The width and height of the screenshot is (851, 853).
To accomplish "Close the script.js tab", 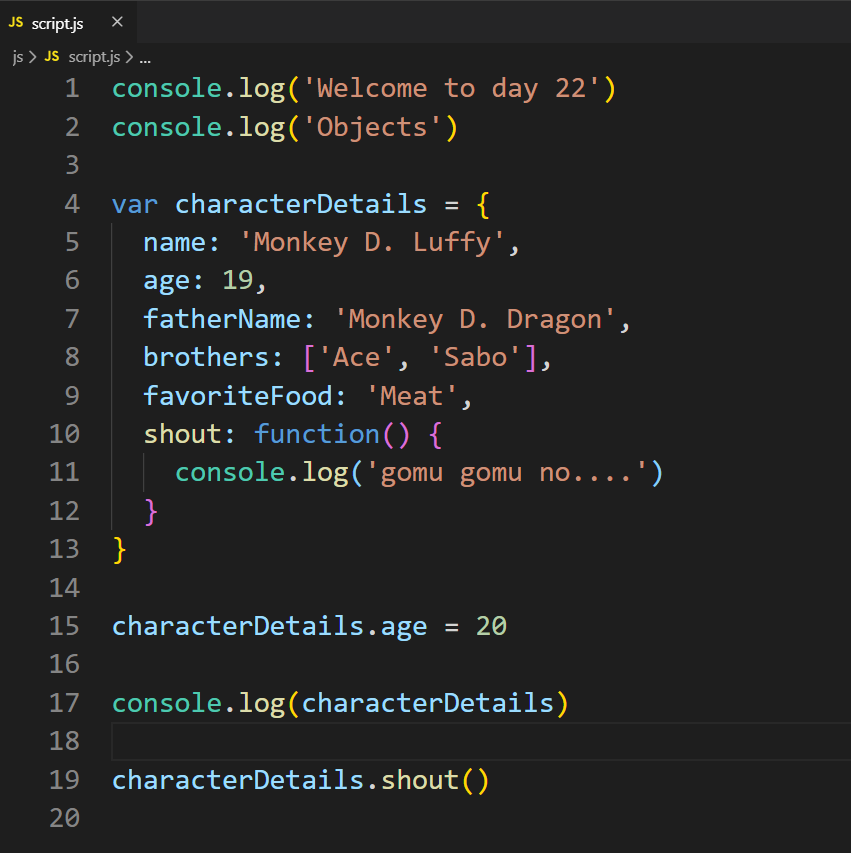I will click(117, 22).
